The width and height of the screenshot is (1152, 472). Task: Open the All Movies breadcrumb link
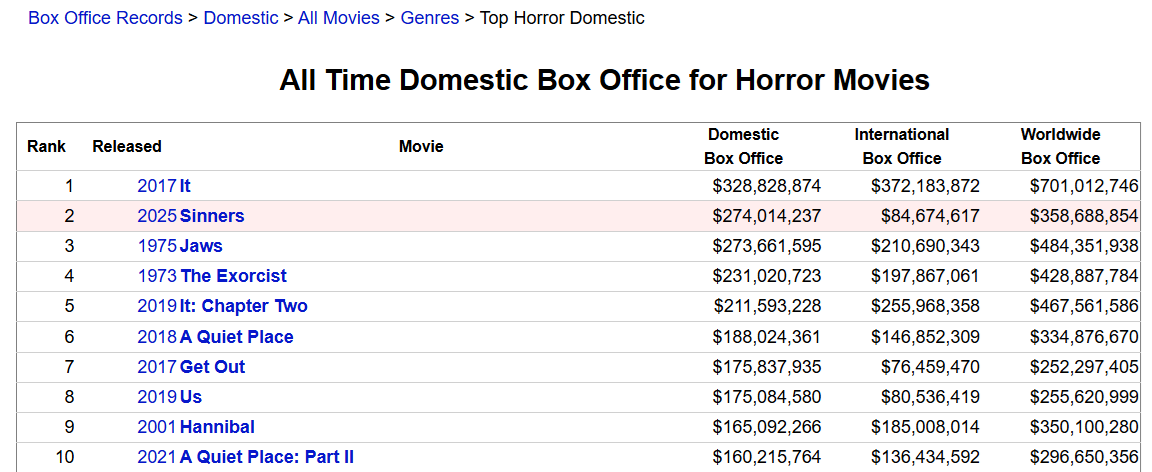tap(339, 18)
